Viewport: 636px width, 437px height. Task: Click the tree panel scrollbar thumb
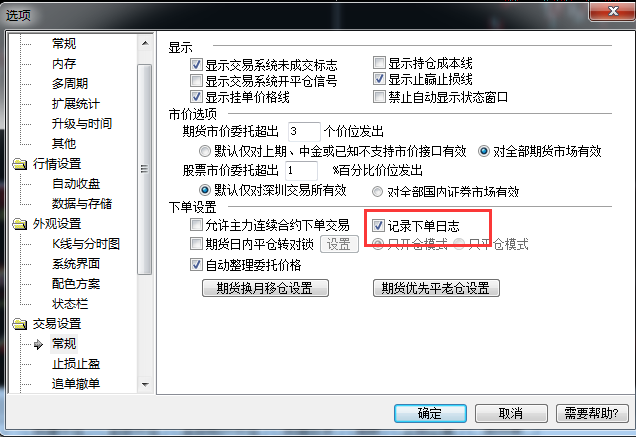144,169
